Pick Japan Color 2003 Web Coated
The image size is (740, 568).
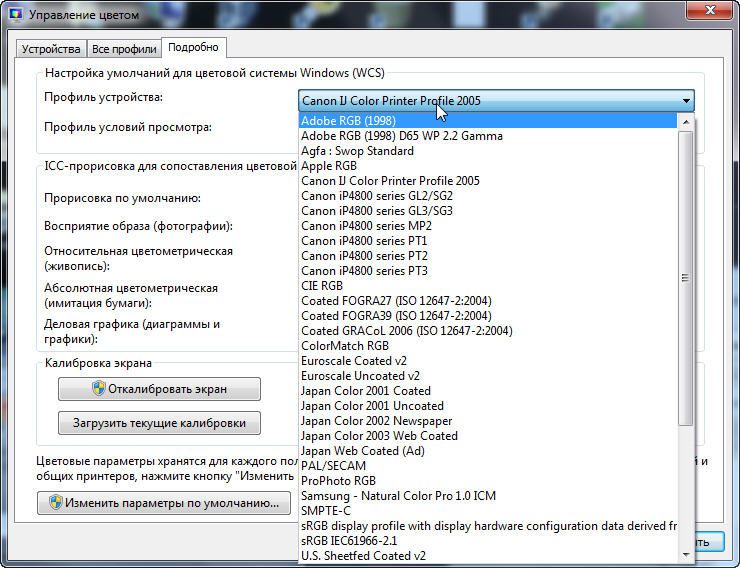pos(488,436)
